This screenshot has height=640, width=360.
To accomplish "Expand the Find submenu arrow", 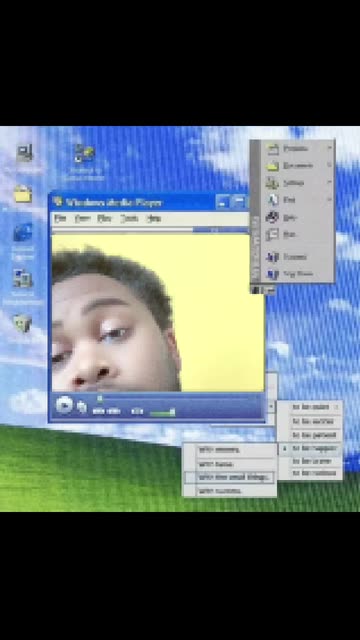I will pyautogui.click(x=329, y=200).
